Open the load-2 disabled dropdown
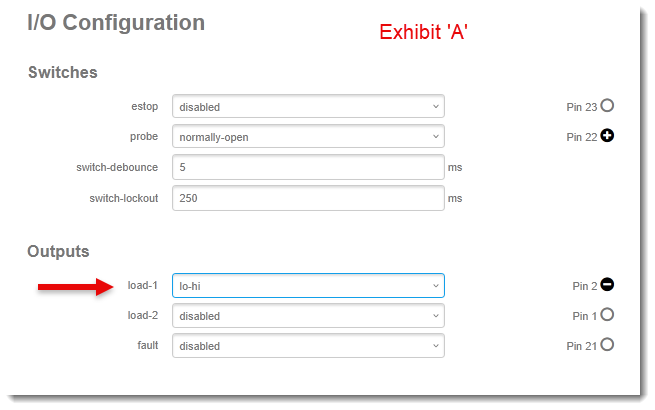This screenshot has width=655, height=410. 308,316
